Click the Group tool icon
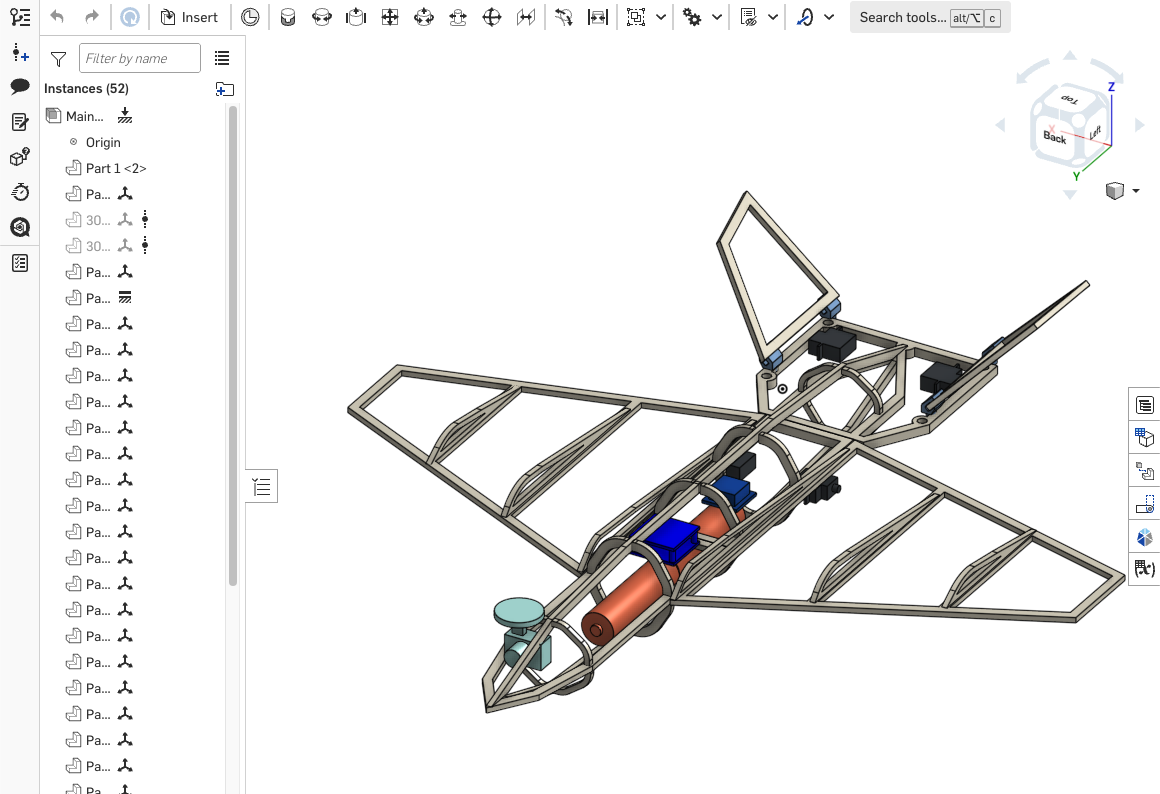 pos(635,17)
